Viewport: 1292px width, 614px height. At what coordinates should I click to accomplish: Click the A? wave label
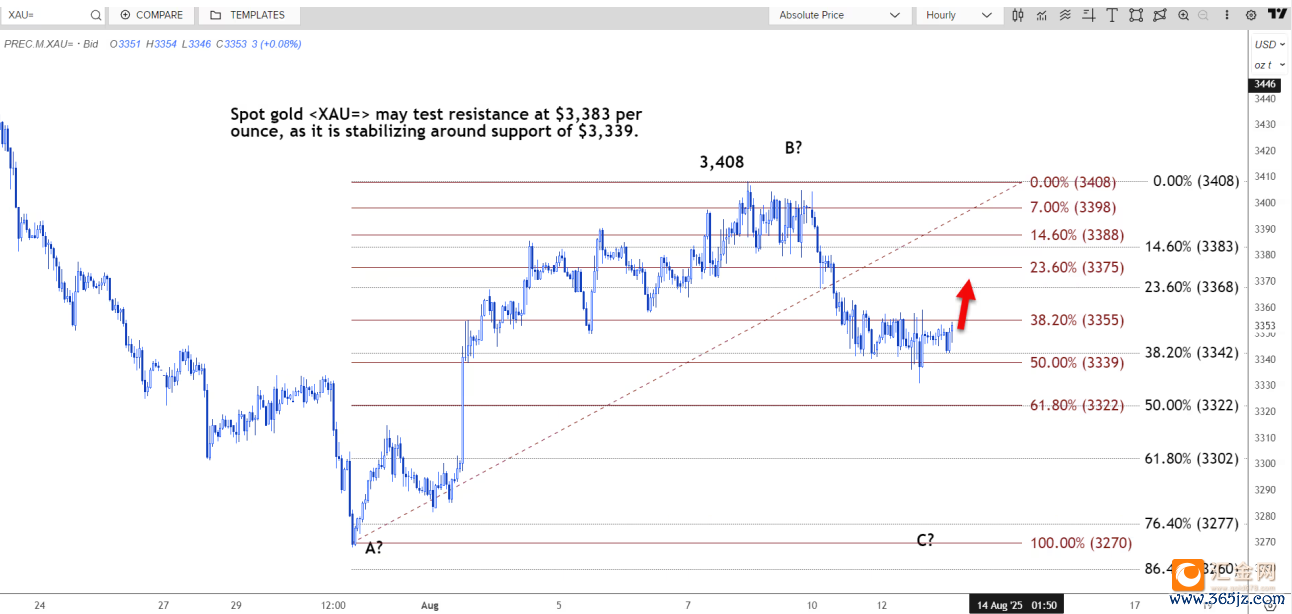pos(375,548)
